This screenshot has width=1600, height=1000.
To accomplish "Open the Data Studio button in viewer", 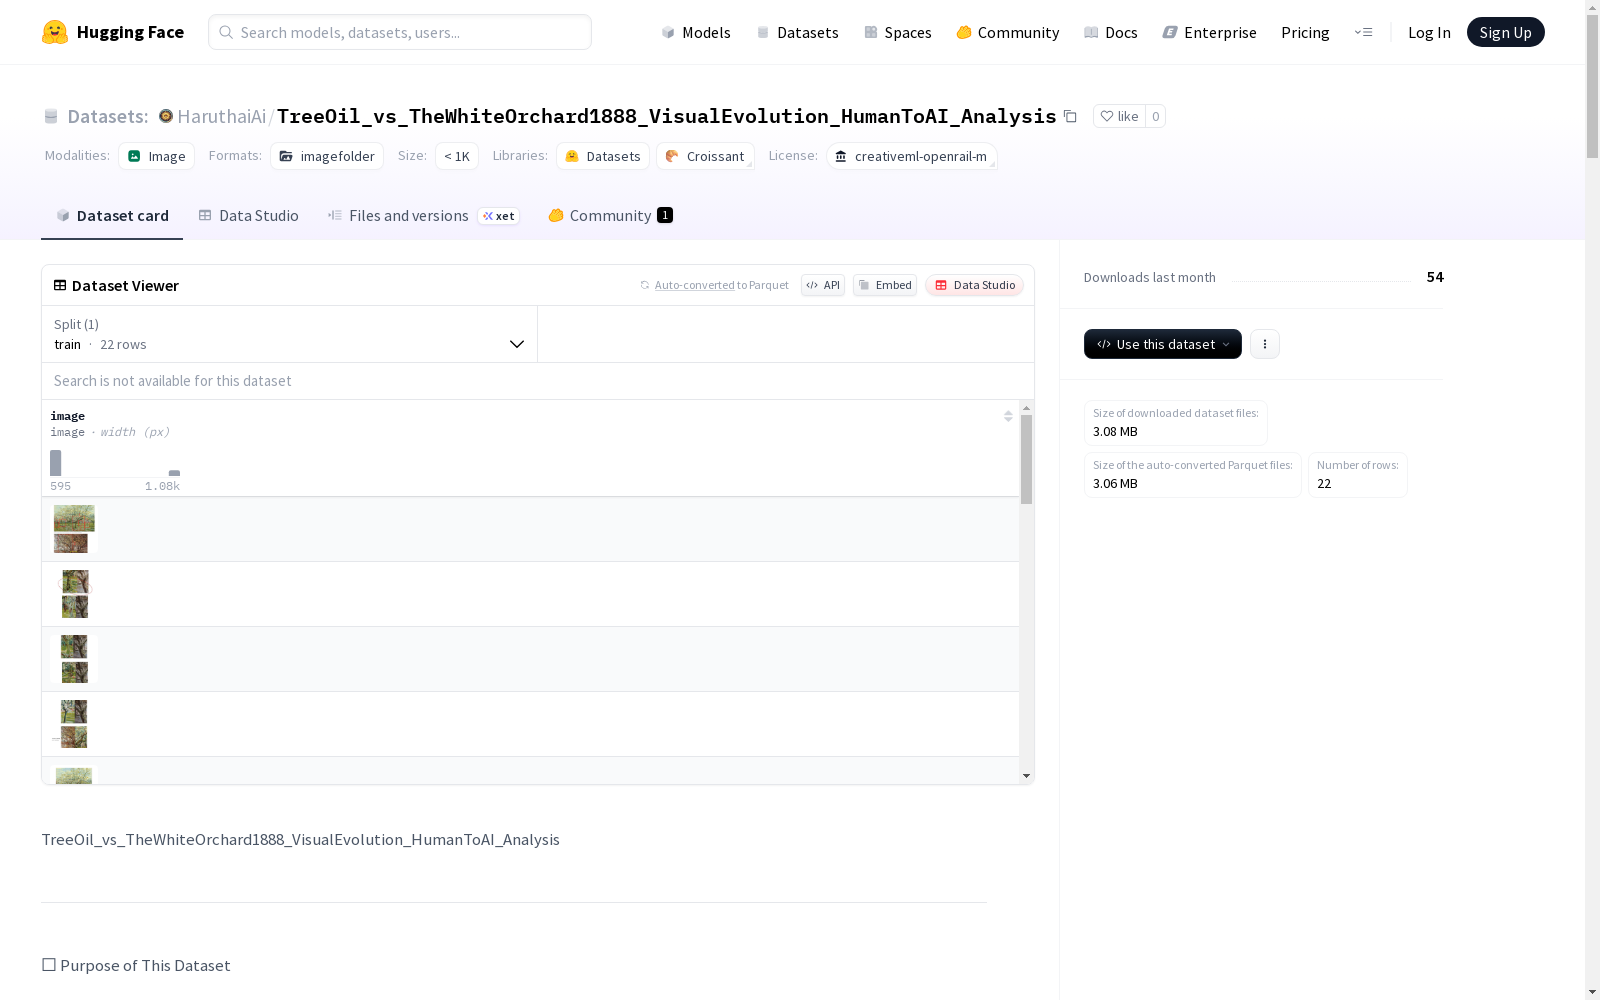I will point(975,285).
